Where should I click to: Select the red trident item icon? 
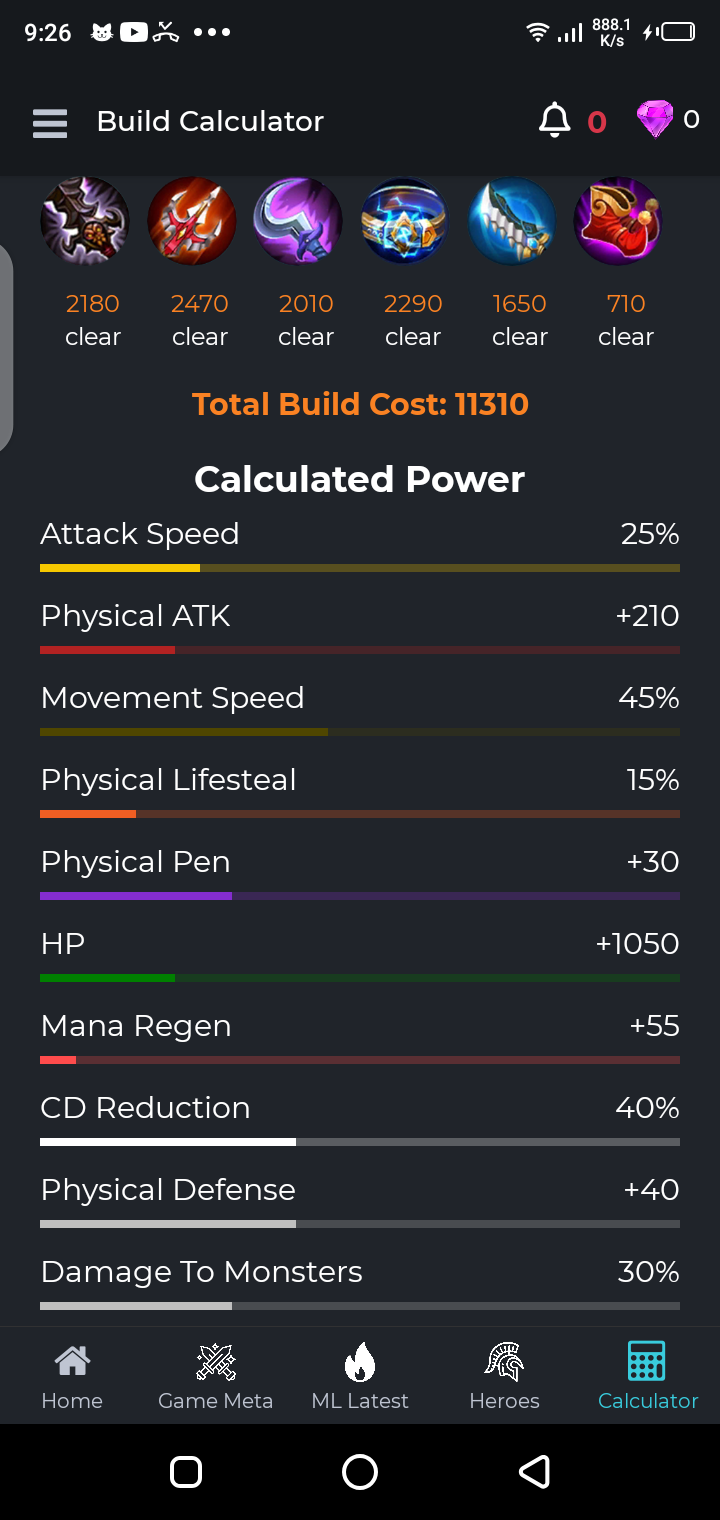192,221
